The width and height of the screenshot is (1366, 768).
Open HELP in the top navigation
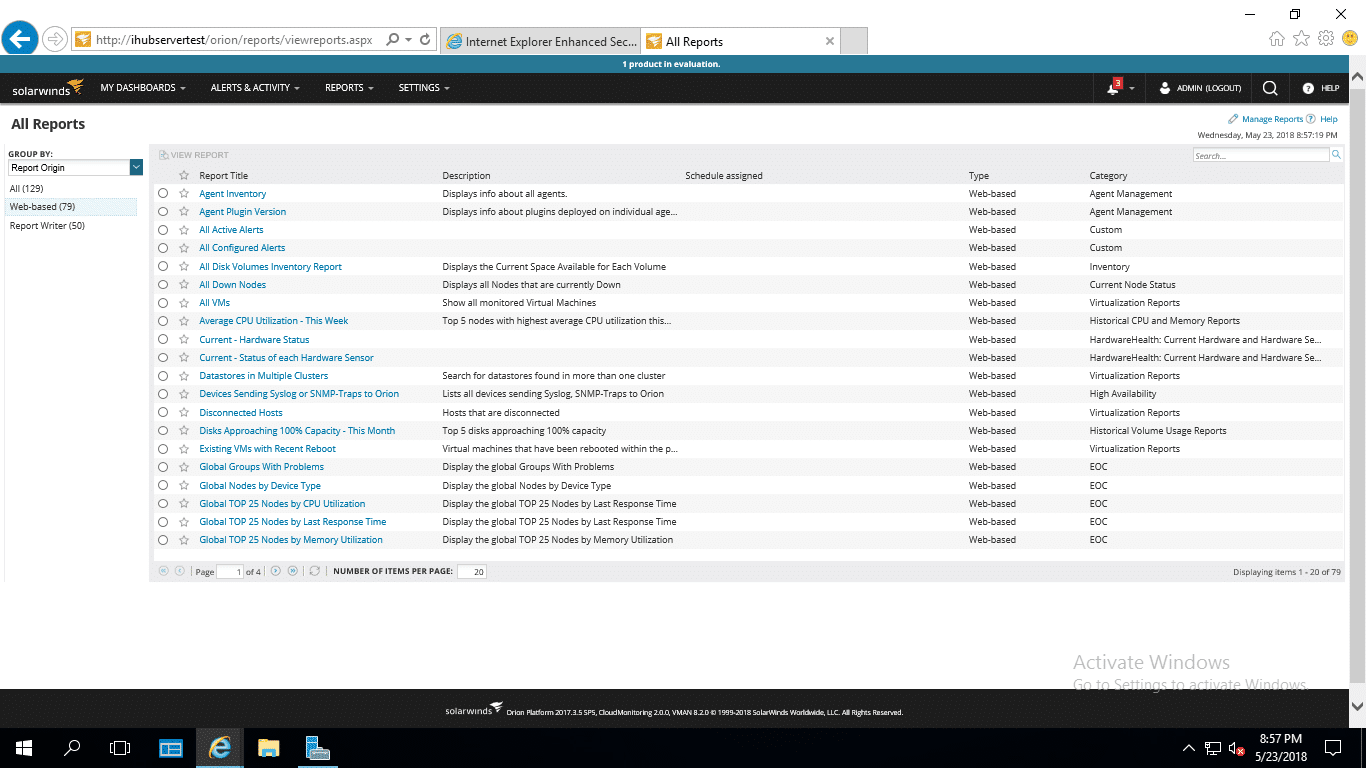coord(1321,88)
